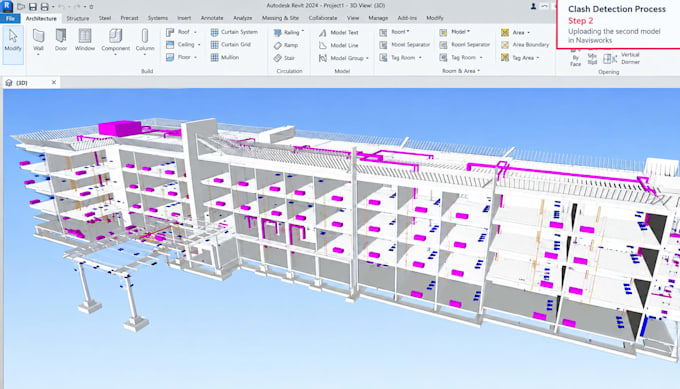The height and width of the screenshot is (389, 680).
Task: Select the Curtain System tool
Action: (x=234, y=32)
